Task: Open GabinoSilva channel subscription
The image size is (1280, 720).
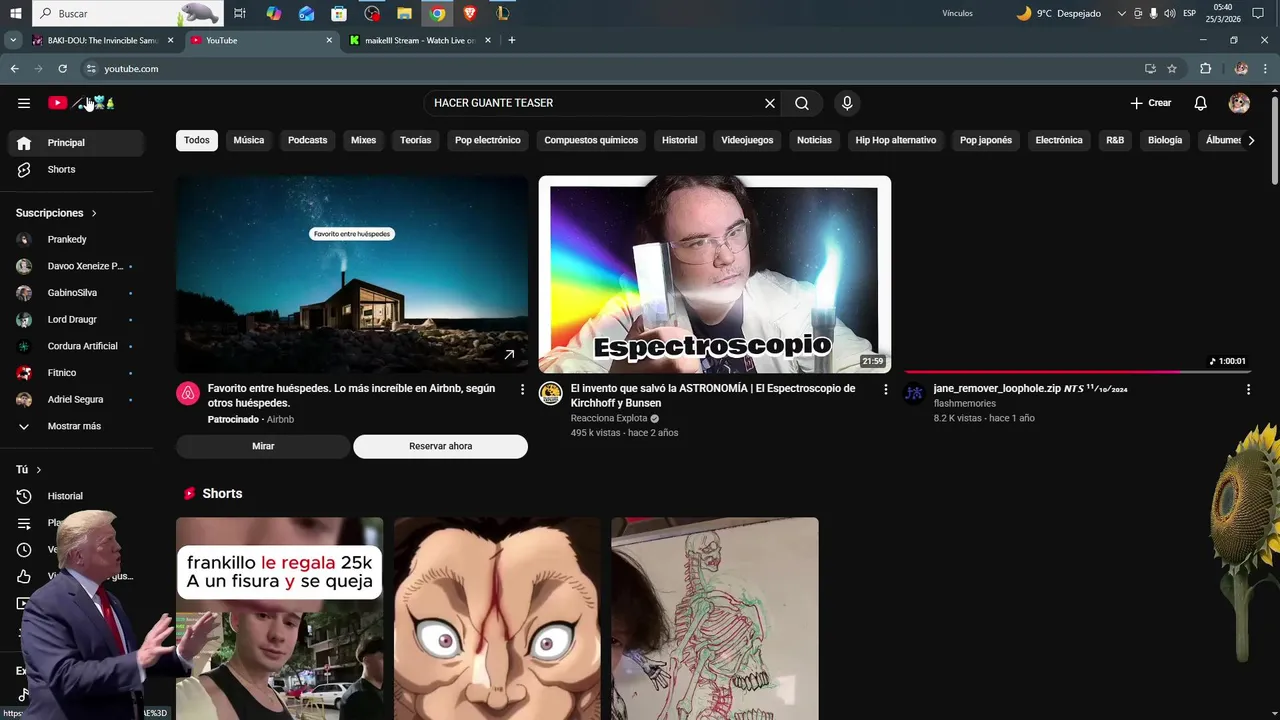Action: coord(76,293)
